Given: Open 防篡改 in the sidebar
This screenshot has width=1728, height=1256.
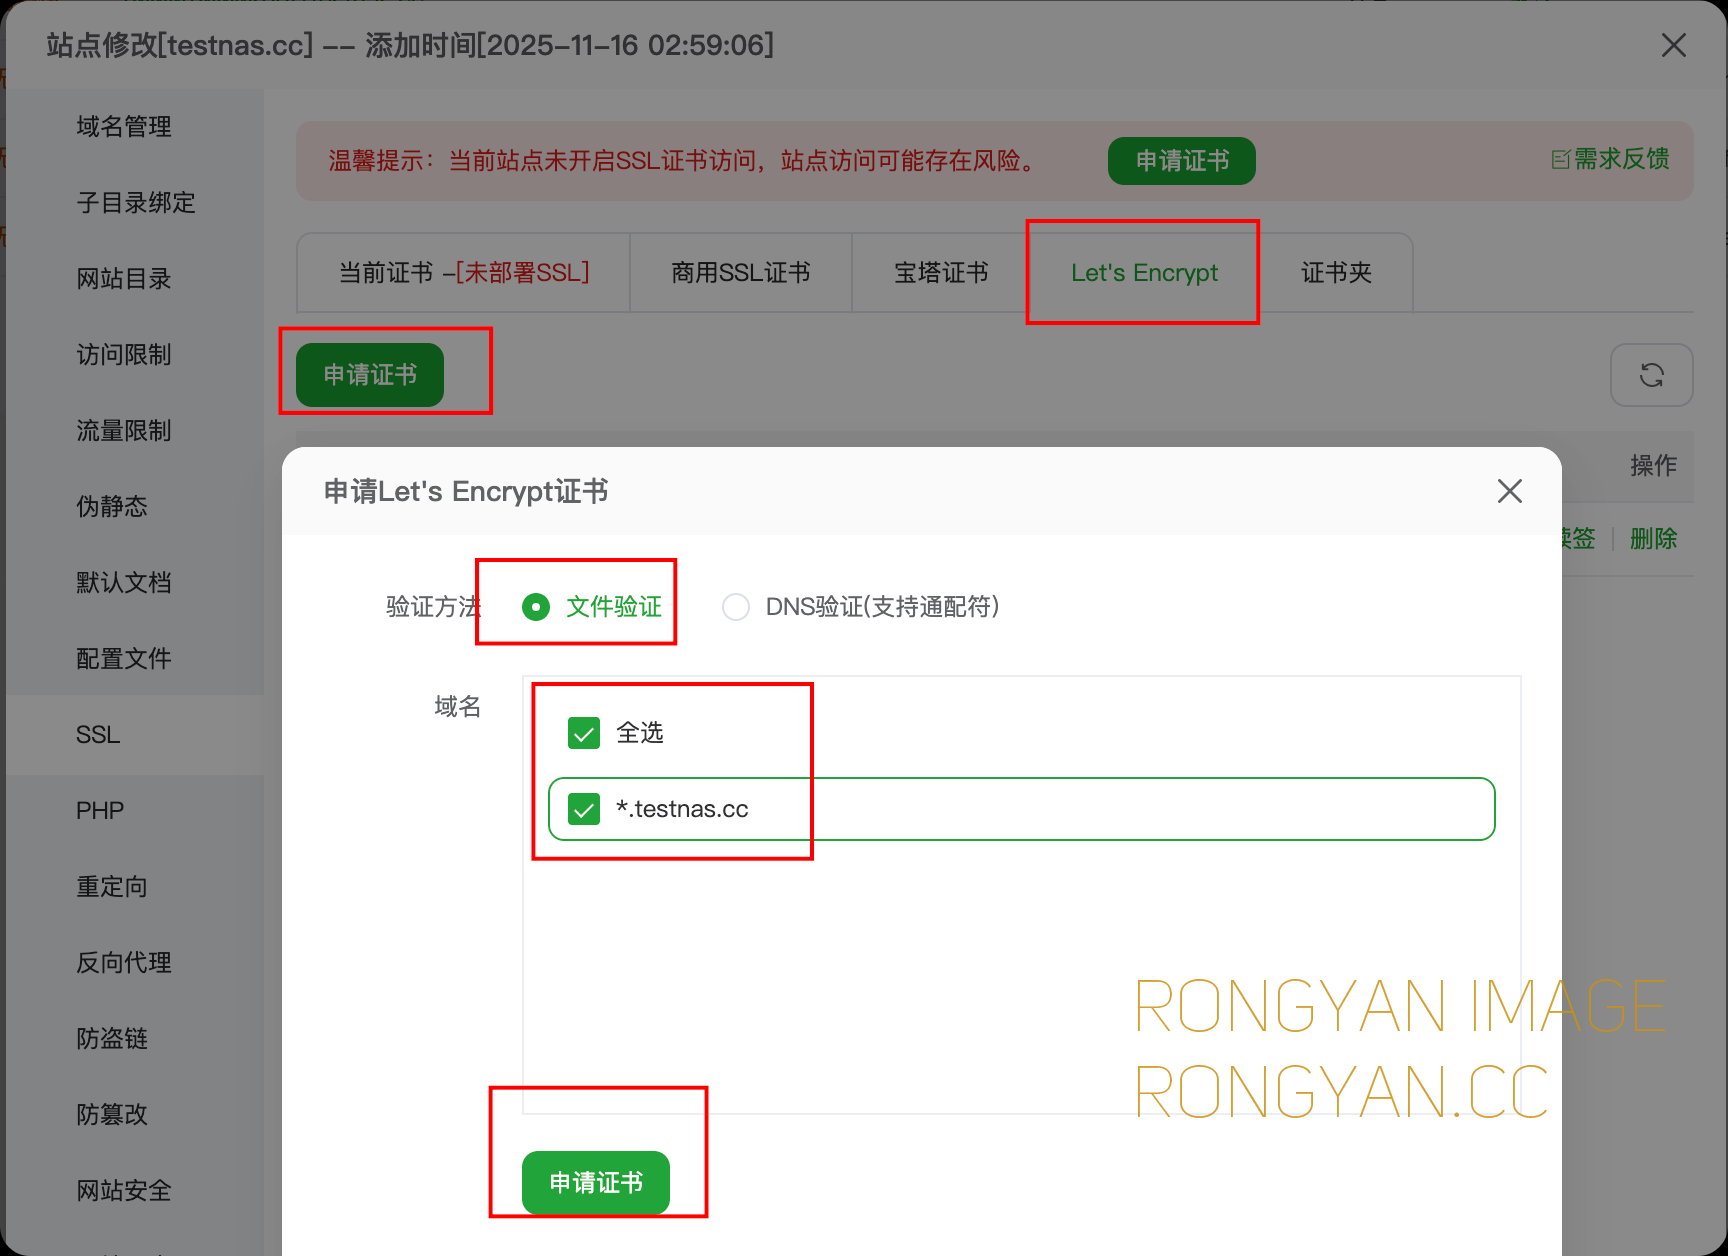Looking at the screenshot, I should click(x=112, y=1115).
